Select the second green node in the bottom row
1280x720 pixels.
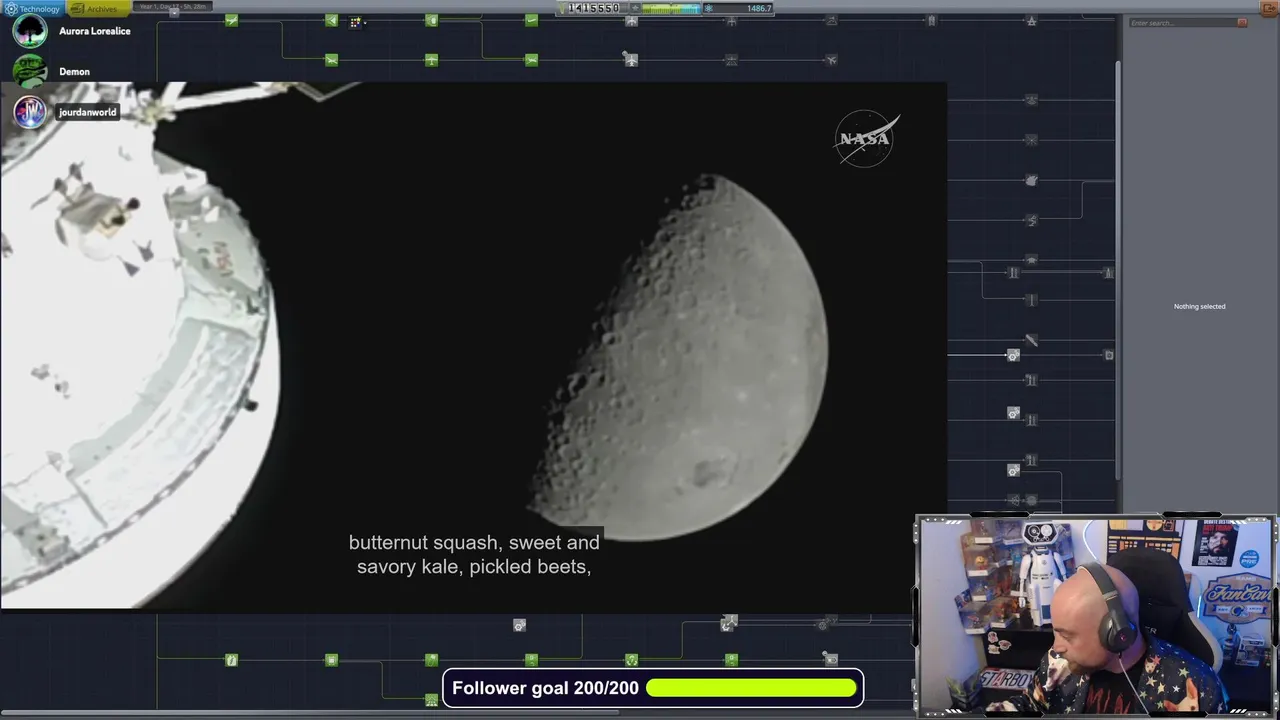coord(331,660)
